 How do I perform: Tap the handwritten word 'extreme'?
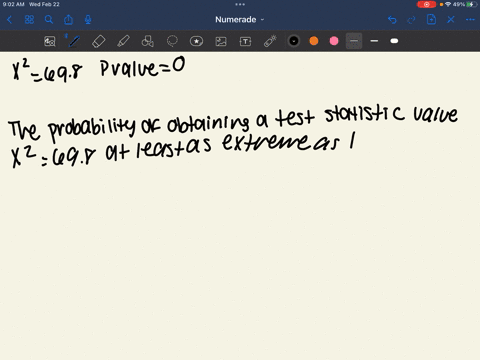point(265,143)
